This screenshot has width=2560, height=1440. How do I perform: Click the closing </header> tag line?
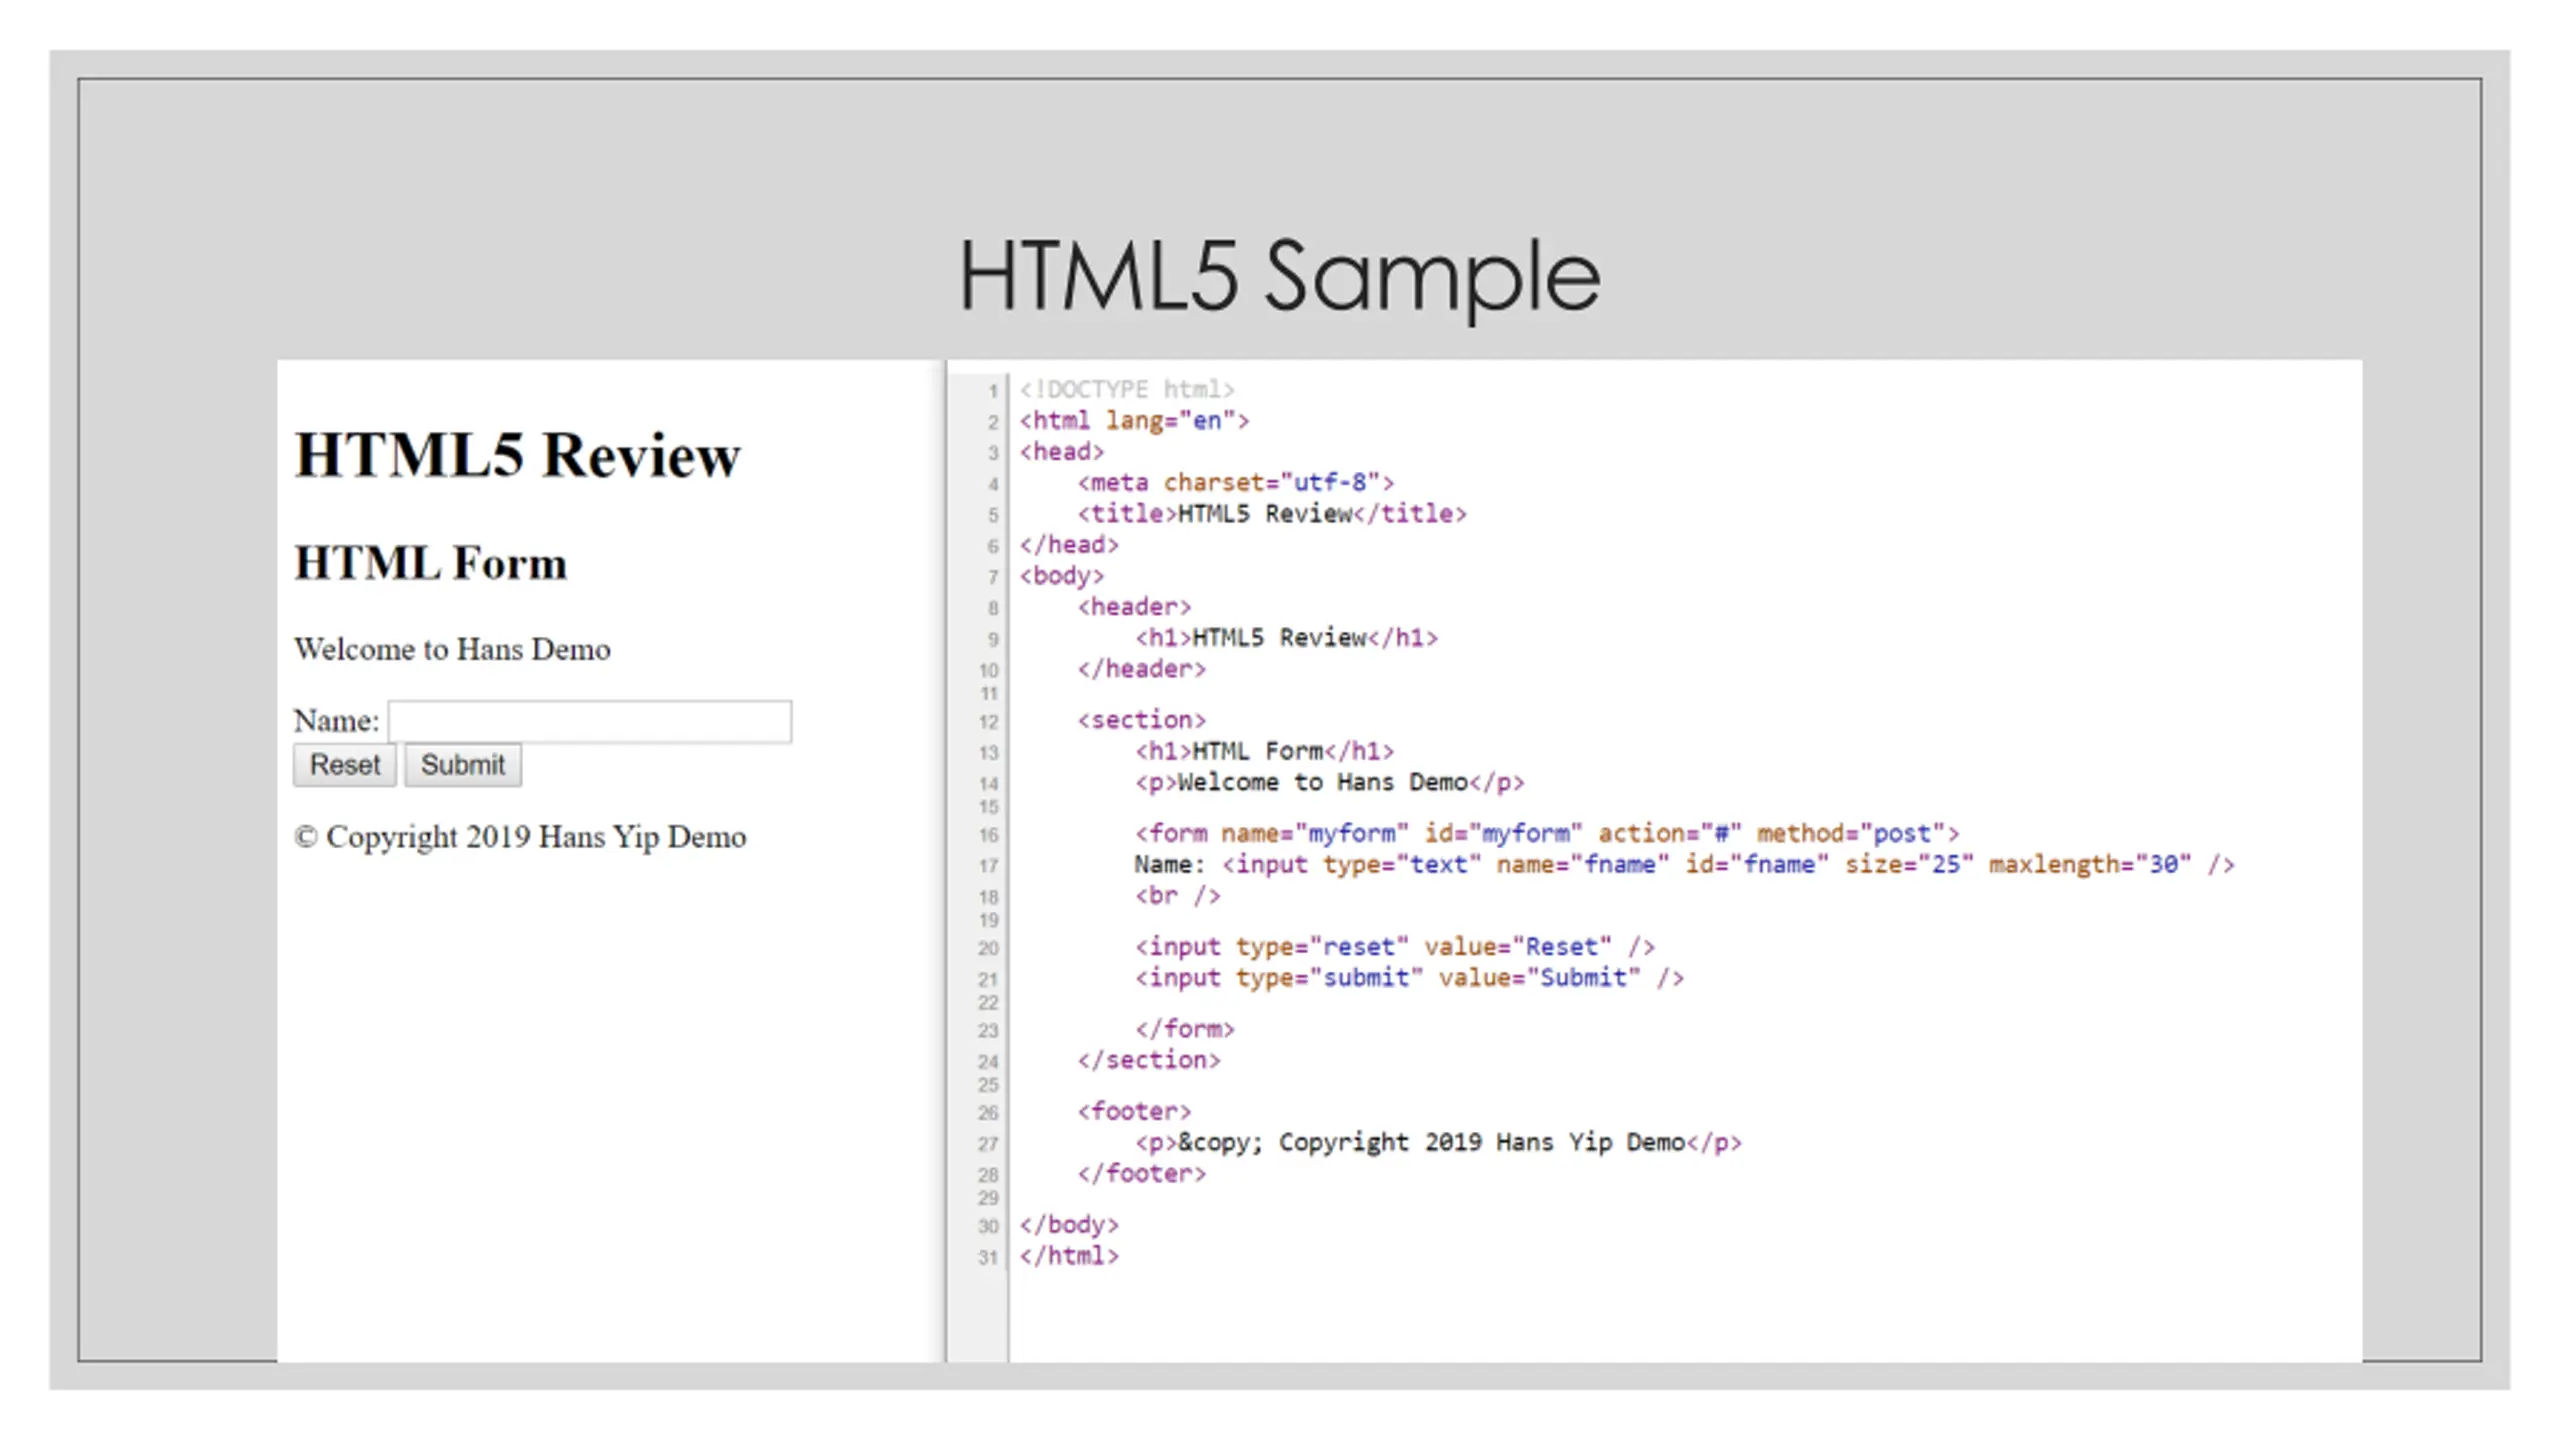[1141, 668]
